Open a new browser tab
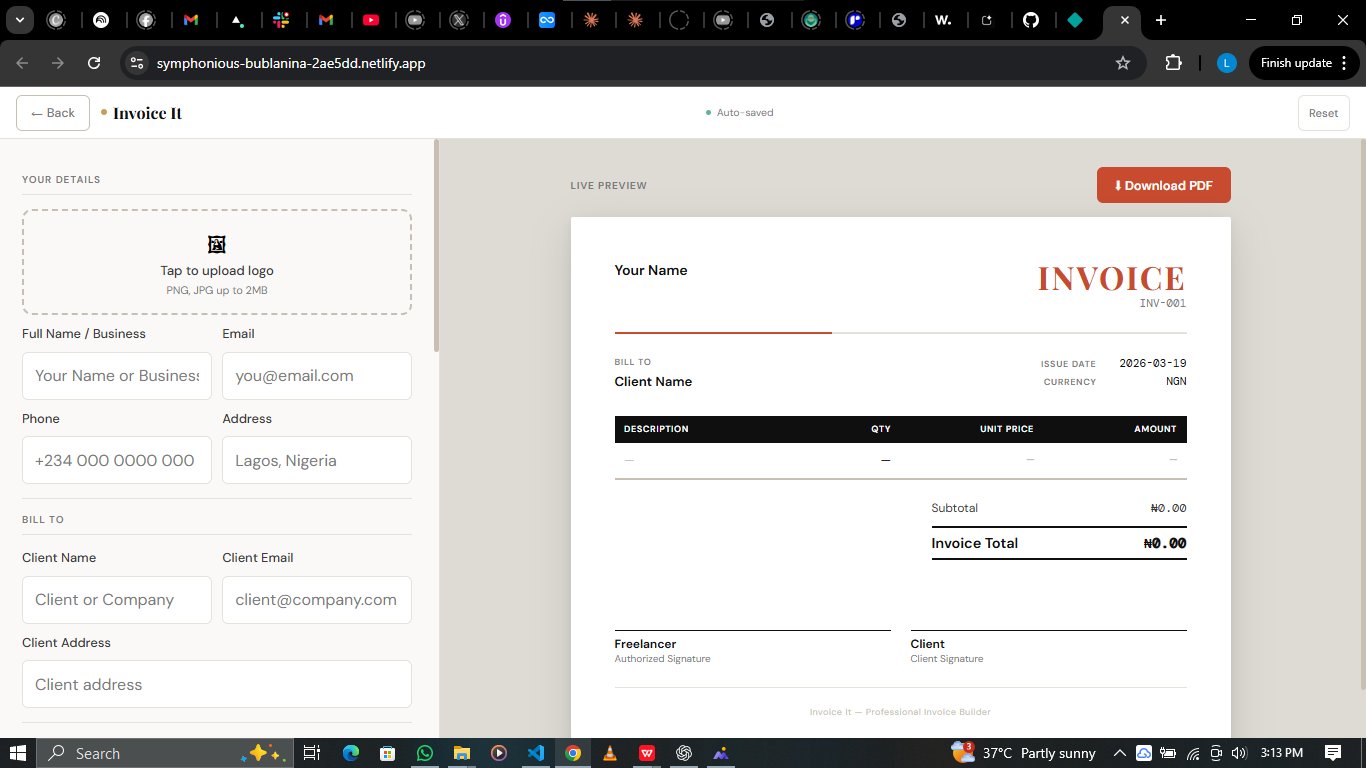The width and height of the screenshot is (1366, 768). pyautogui.click(x=1160, y=20)
